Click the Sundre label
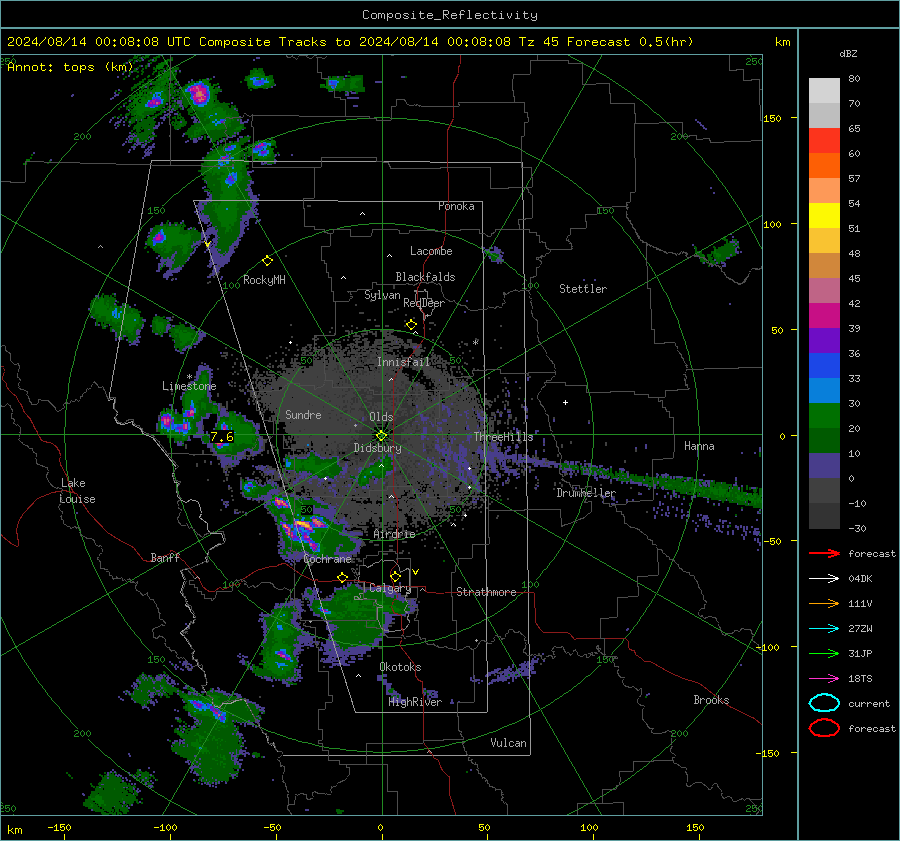The height and width of the screenshot is (841, 900). (303, 414)
